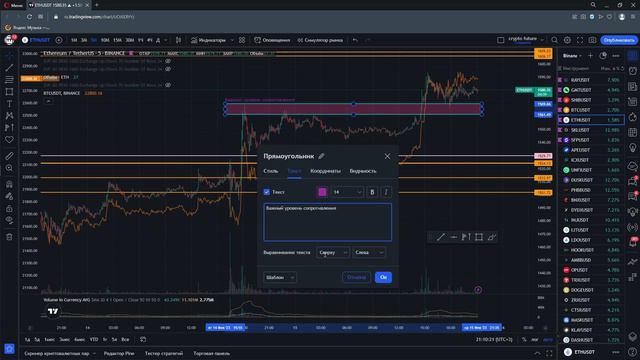Screen dimensions: 640x360
Task: Click the Отмена button in dialog
Action: [x=356, y=277]
